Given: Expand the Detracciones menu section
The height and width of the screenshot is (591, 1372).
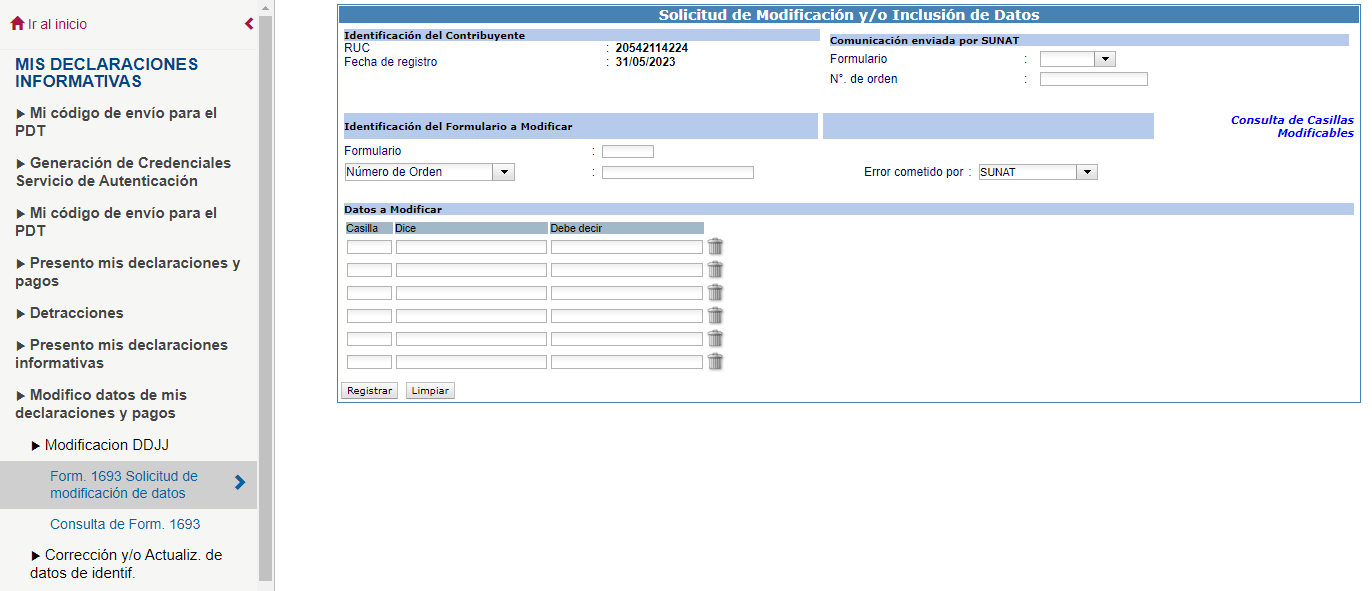Looking at the screenshot, I should [76, 313].
